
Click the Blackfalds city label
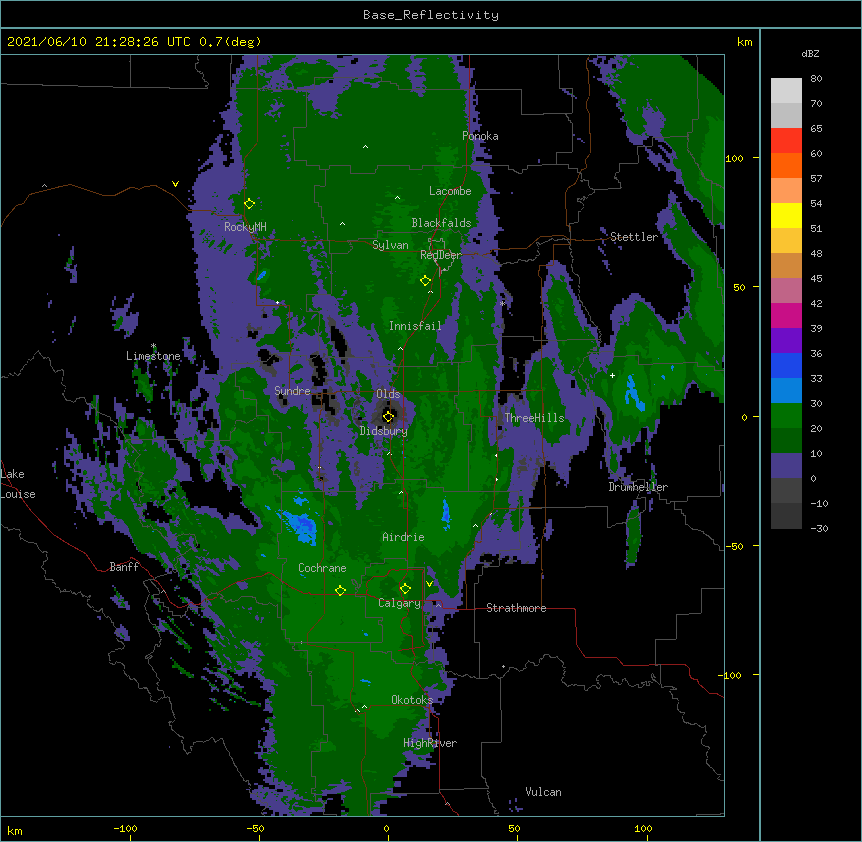441,223
